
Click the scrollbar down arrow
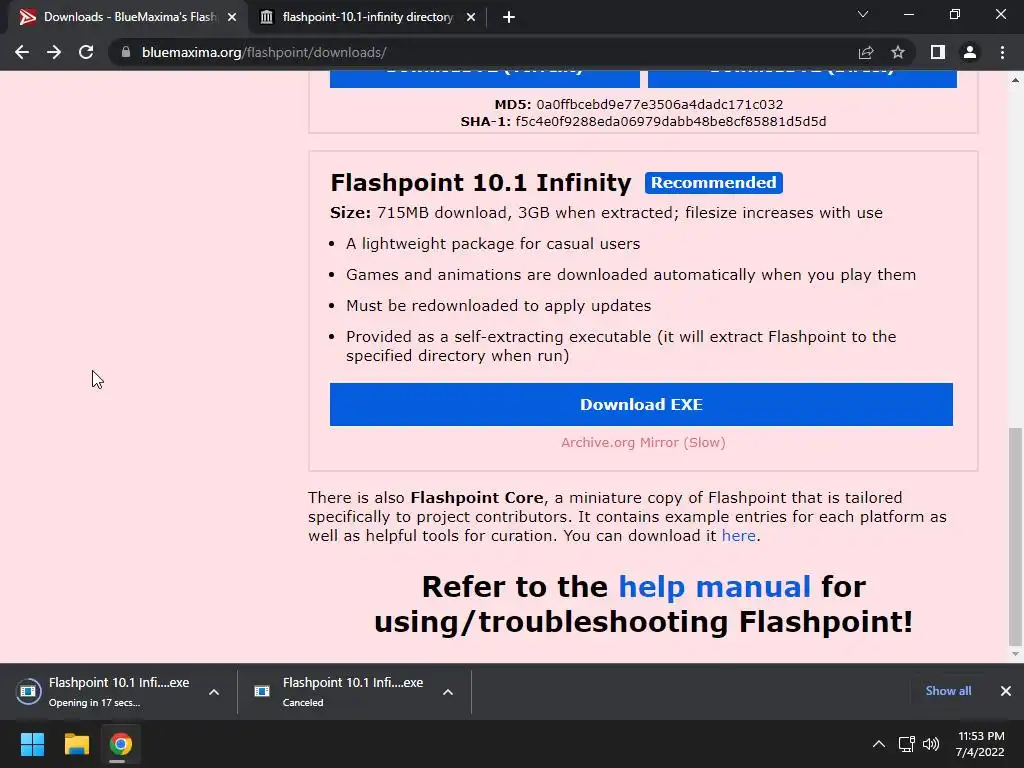coord(1015,654)
